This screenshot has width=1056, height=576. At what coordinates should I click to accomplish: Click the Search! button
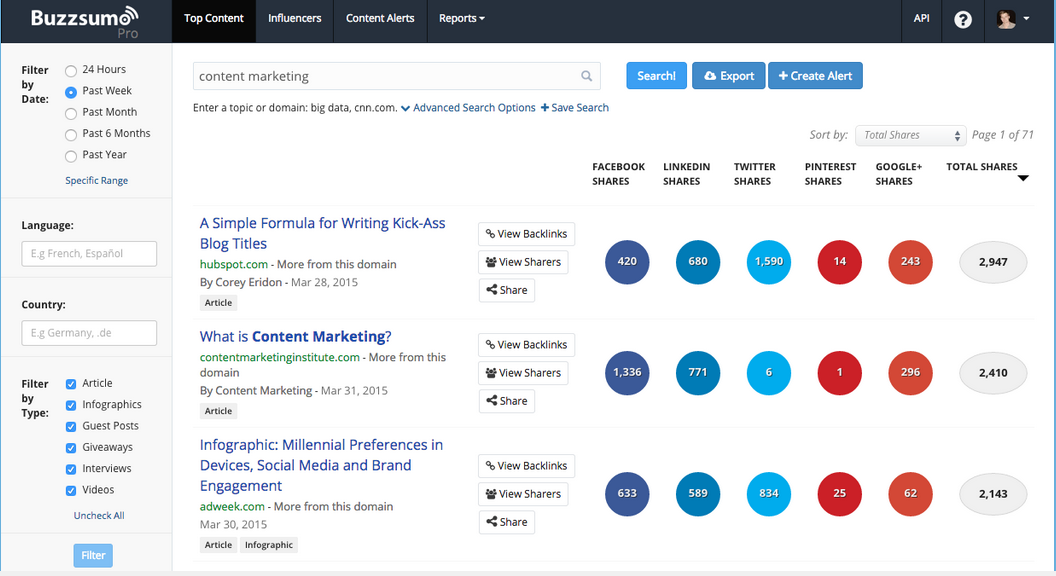point(657,75)
